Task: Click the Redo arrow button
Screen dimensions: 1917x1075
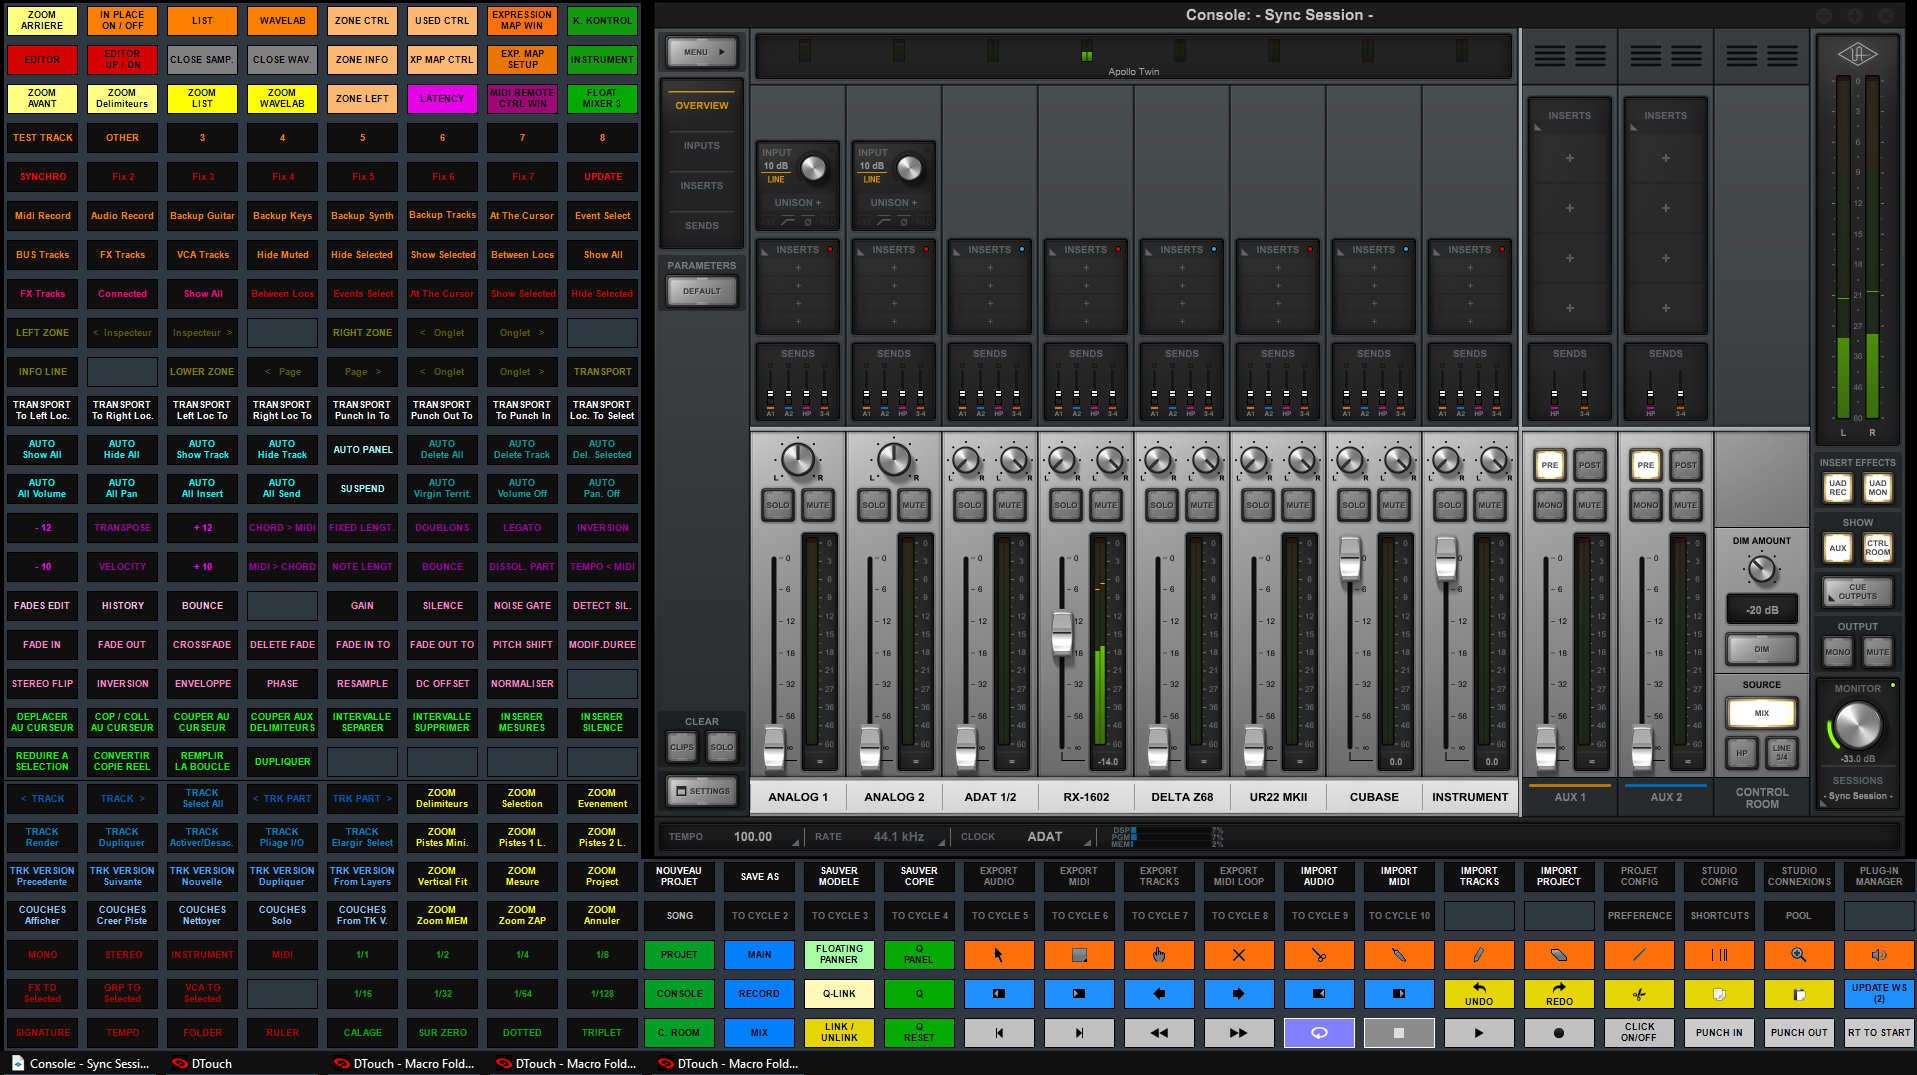Action: (x=1559, y=994)
